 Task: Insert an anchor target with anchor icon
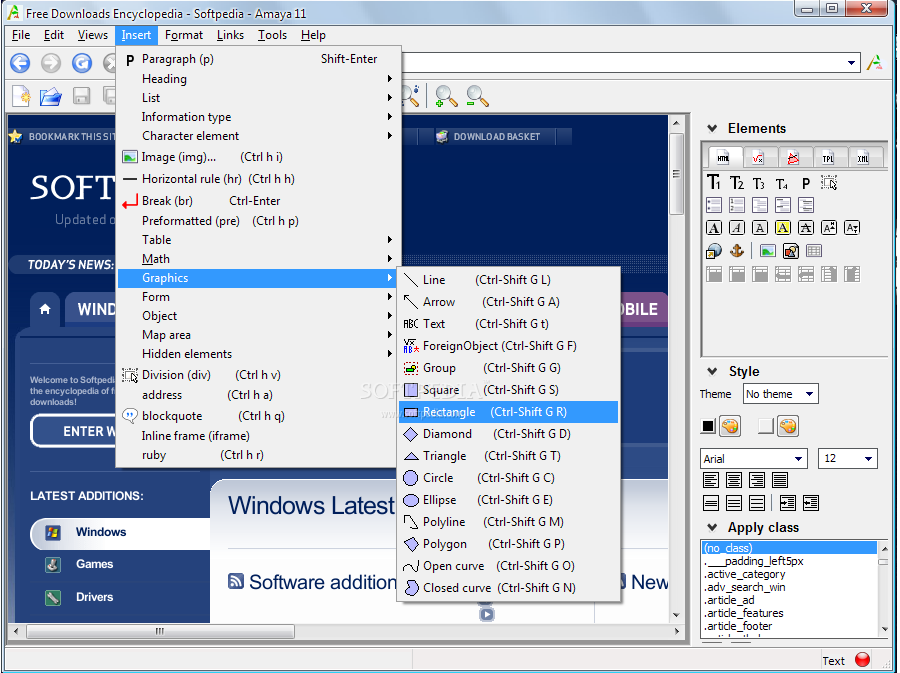click(x=736, y=251)
